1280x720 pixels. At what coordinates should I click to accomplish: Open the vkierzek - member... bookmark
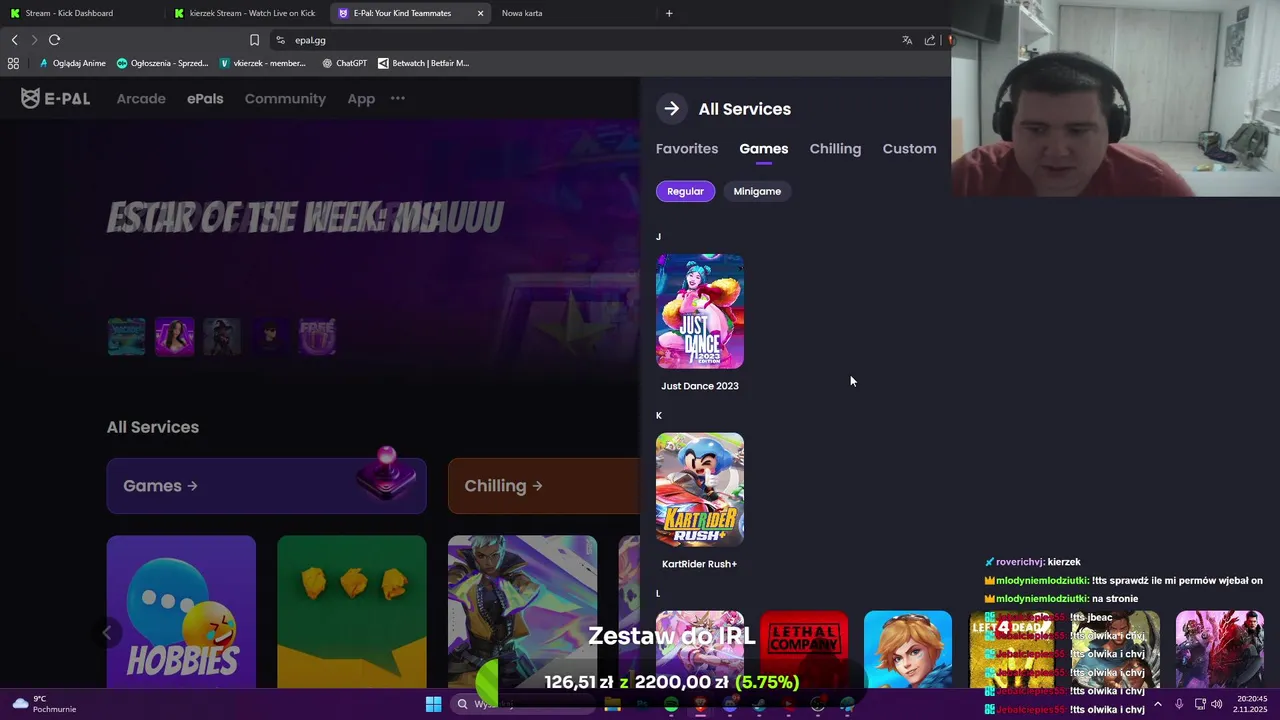point(262,63)
